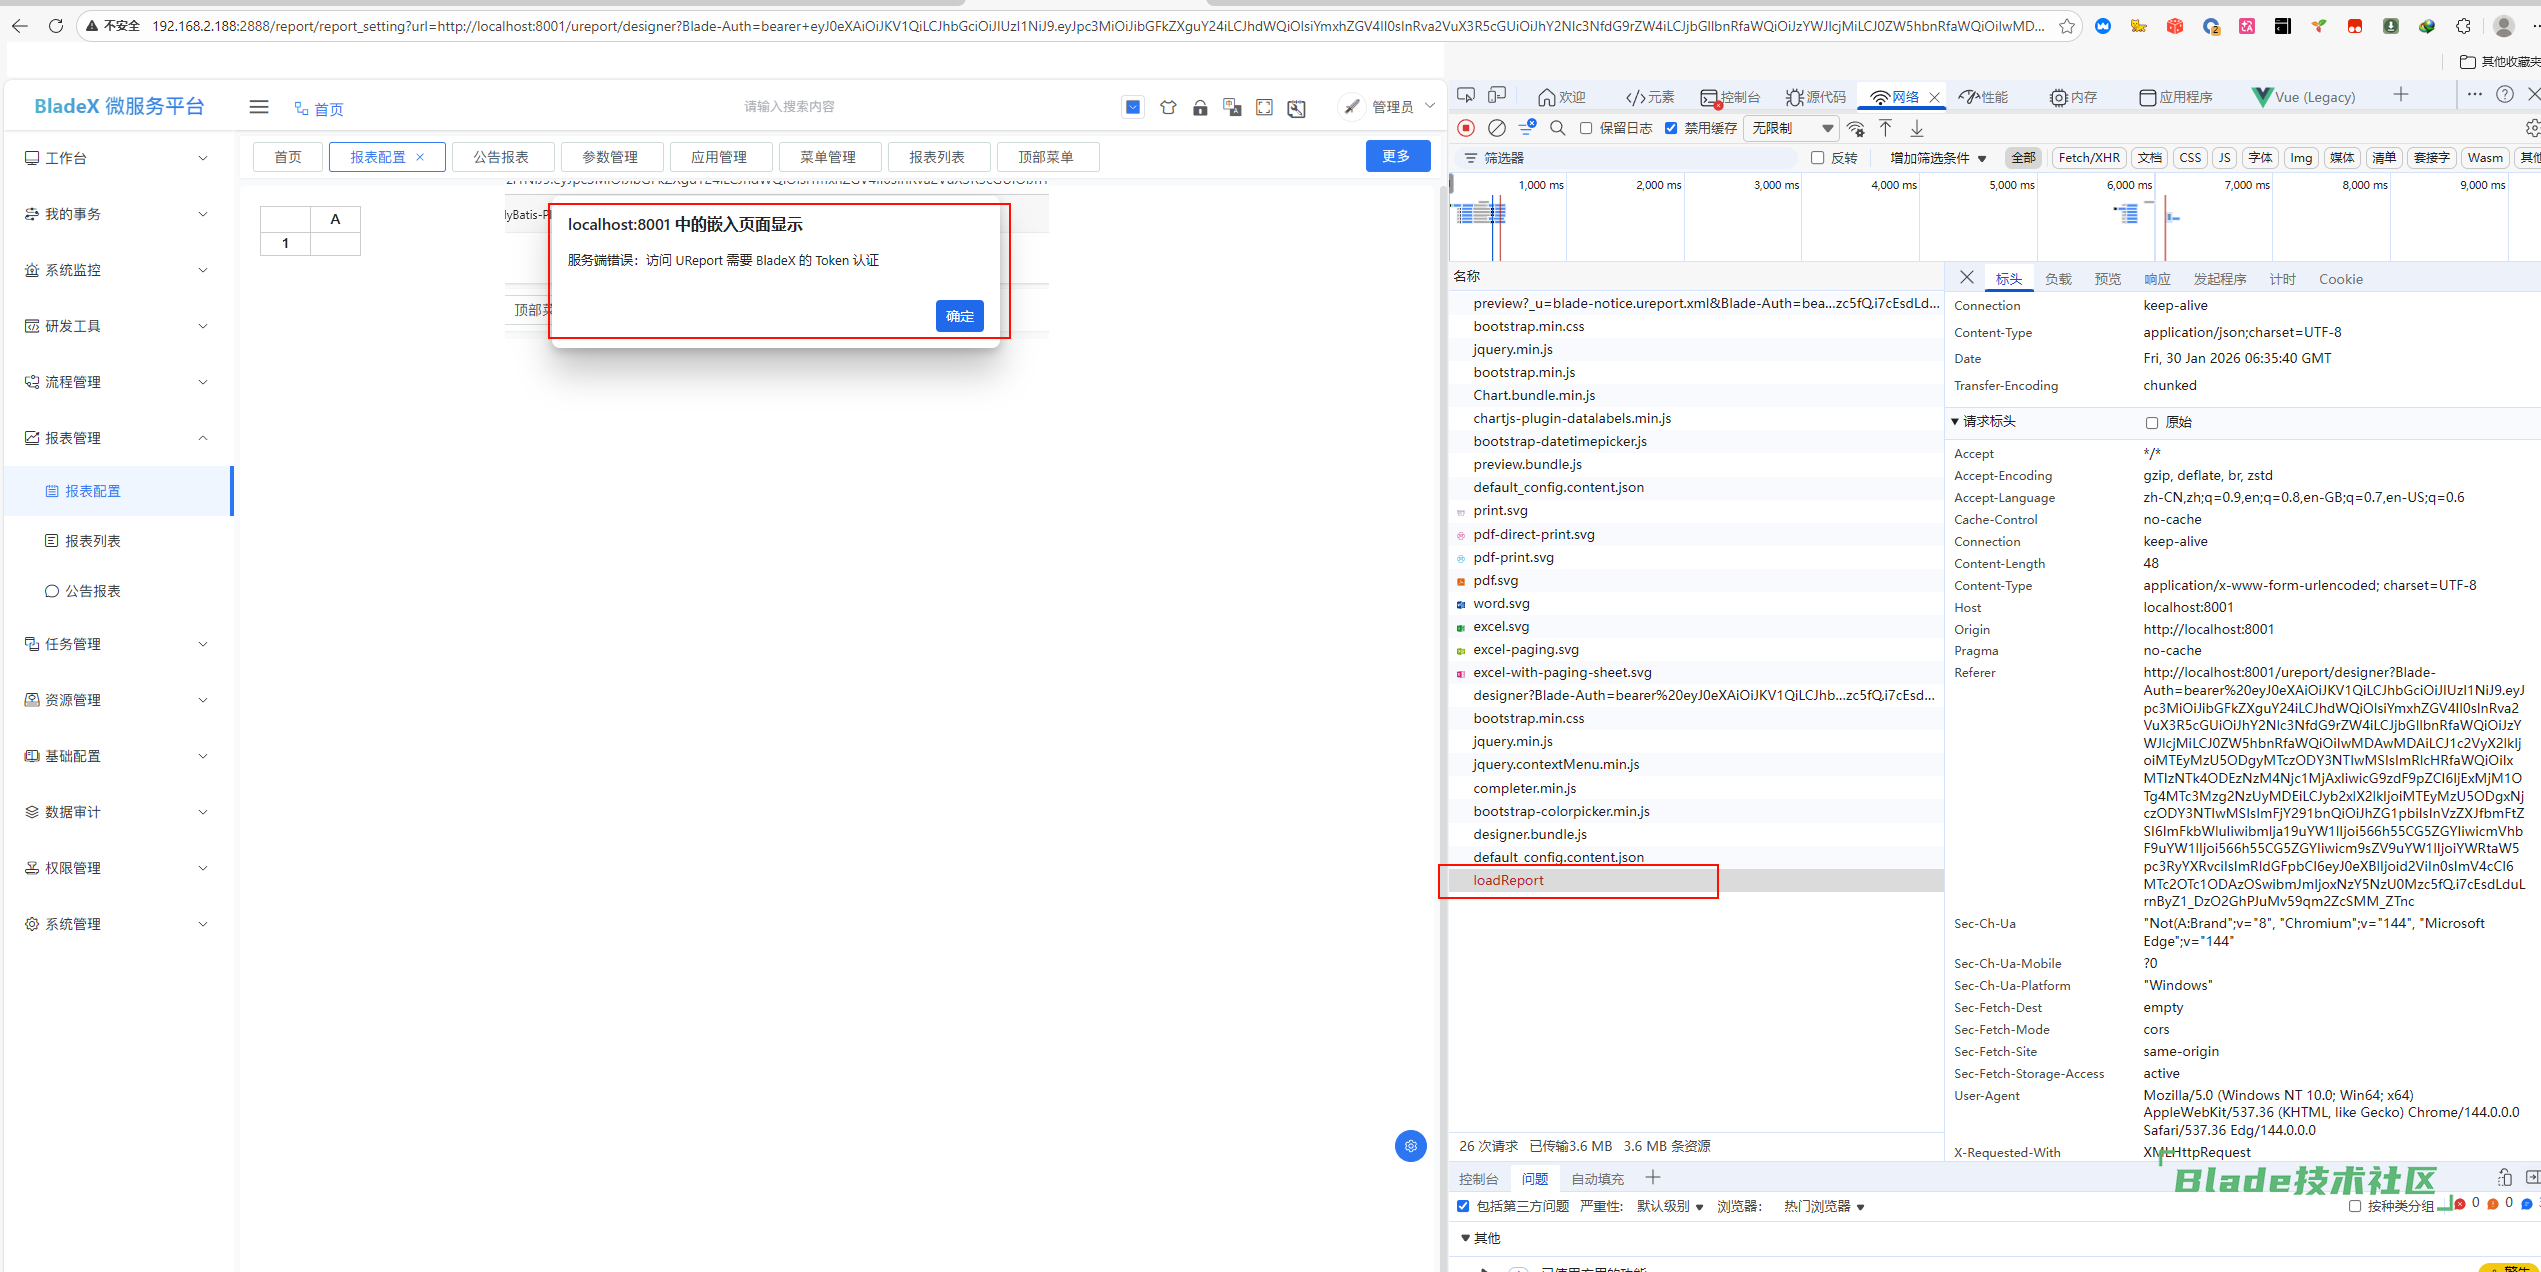Open network search with the magnifier icon
Image resolution: width=2541 pixels, height=1272 pixels.
[x=1558, y=128]
